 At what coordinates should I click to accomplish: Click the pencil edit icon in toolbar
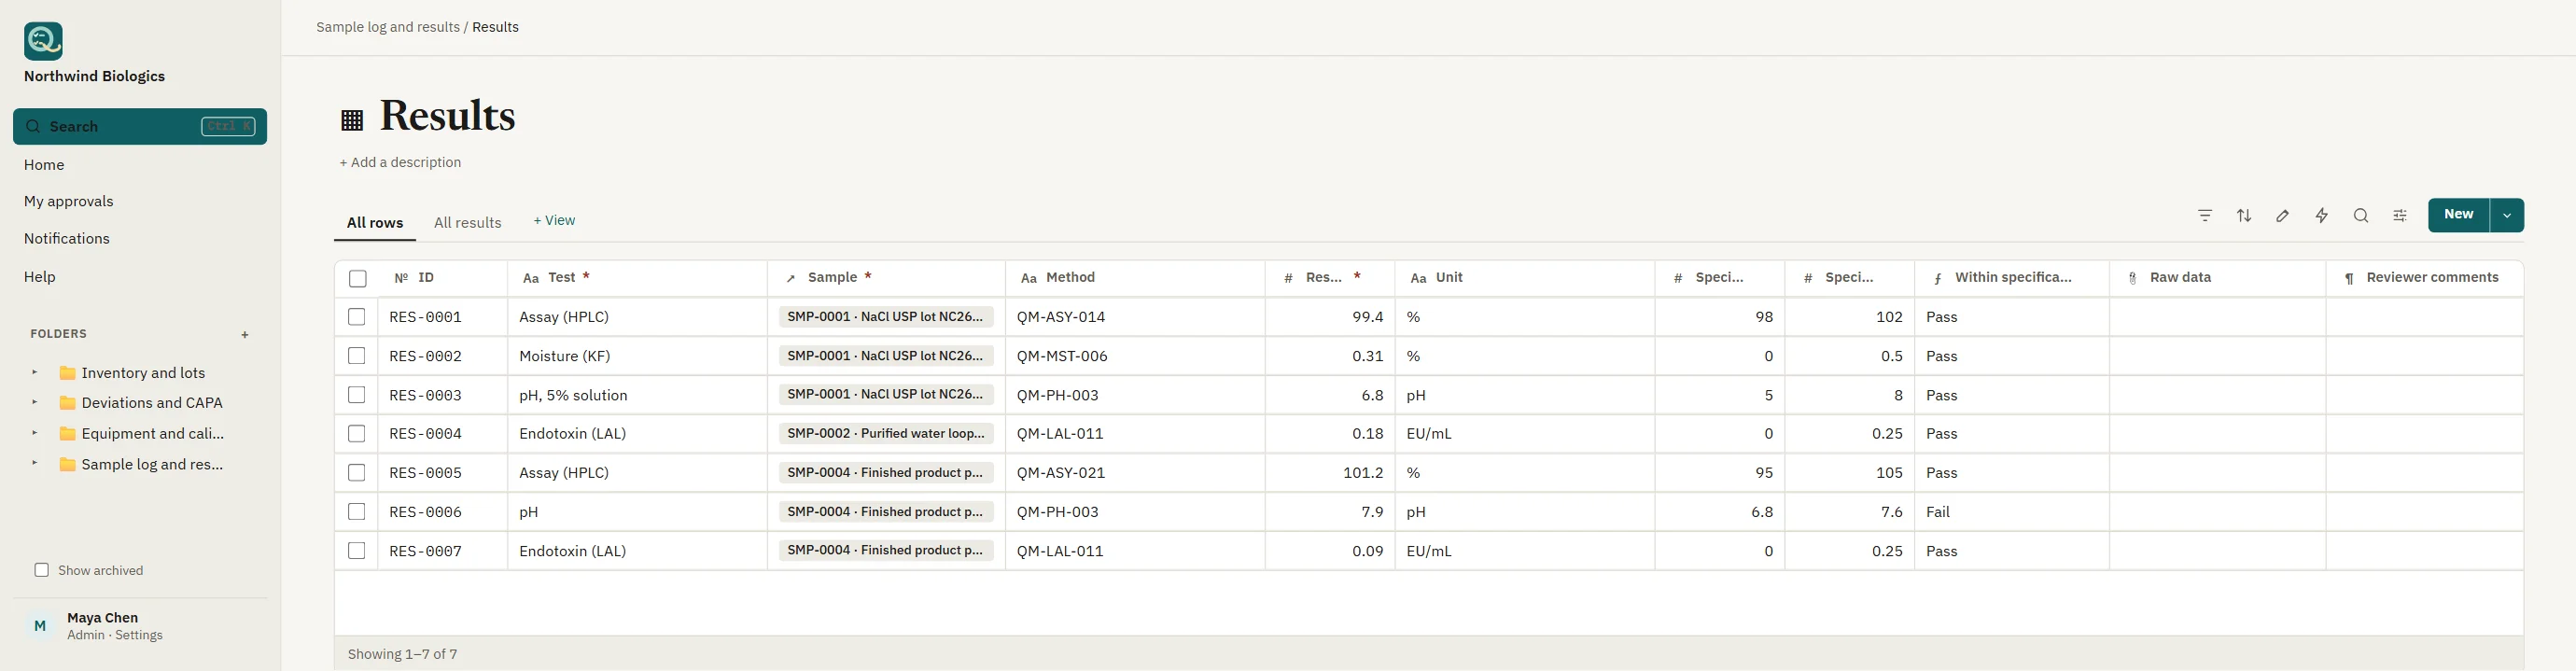click(x=2282, y=215)
